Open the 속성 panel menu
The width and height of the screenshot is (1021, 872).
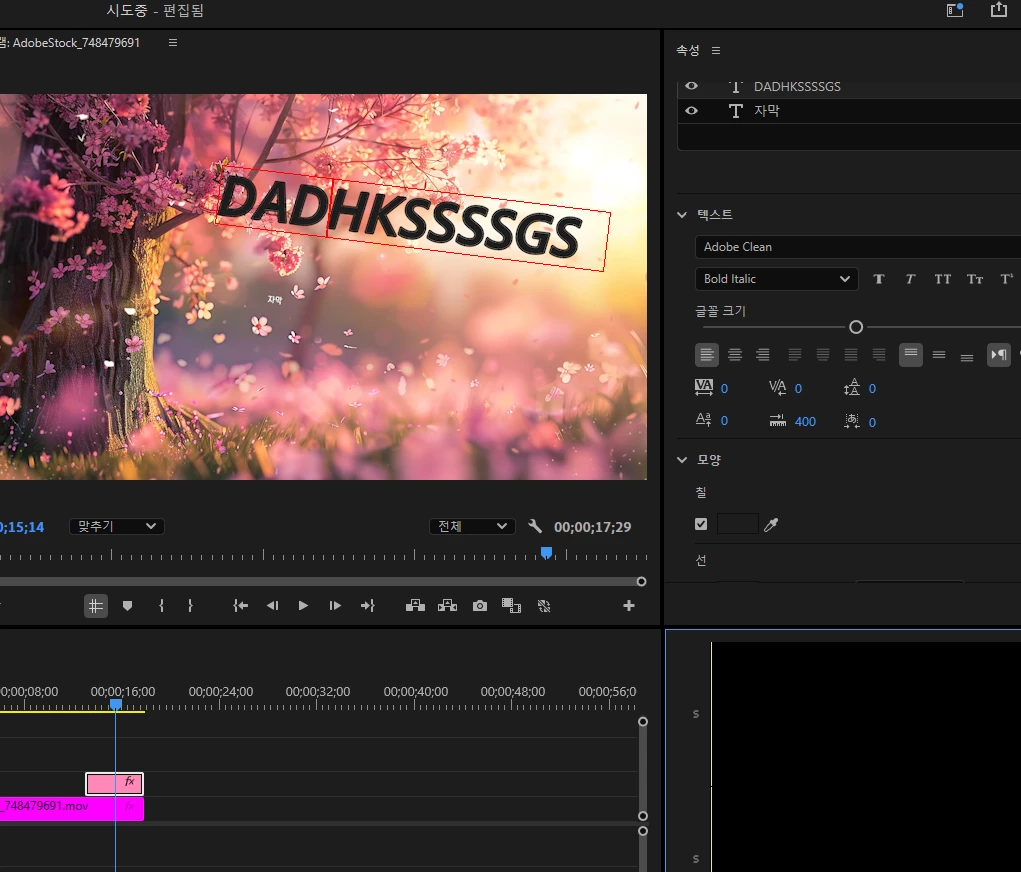click(x=716, y=50)
